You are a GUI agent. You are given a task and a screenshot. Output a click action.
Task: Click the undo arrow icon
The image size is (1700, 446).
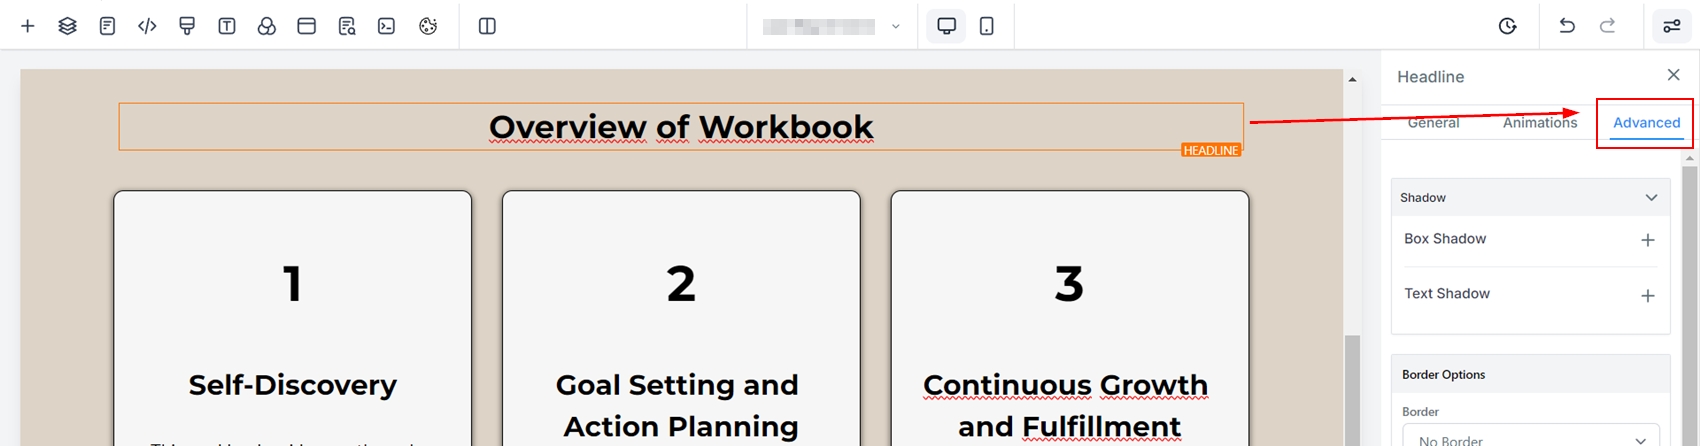click(1567, 26)
